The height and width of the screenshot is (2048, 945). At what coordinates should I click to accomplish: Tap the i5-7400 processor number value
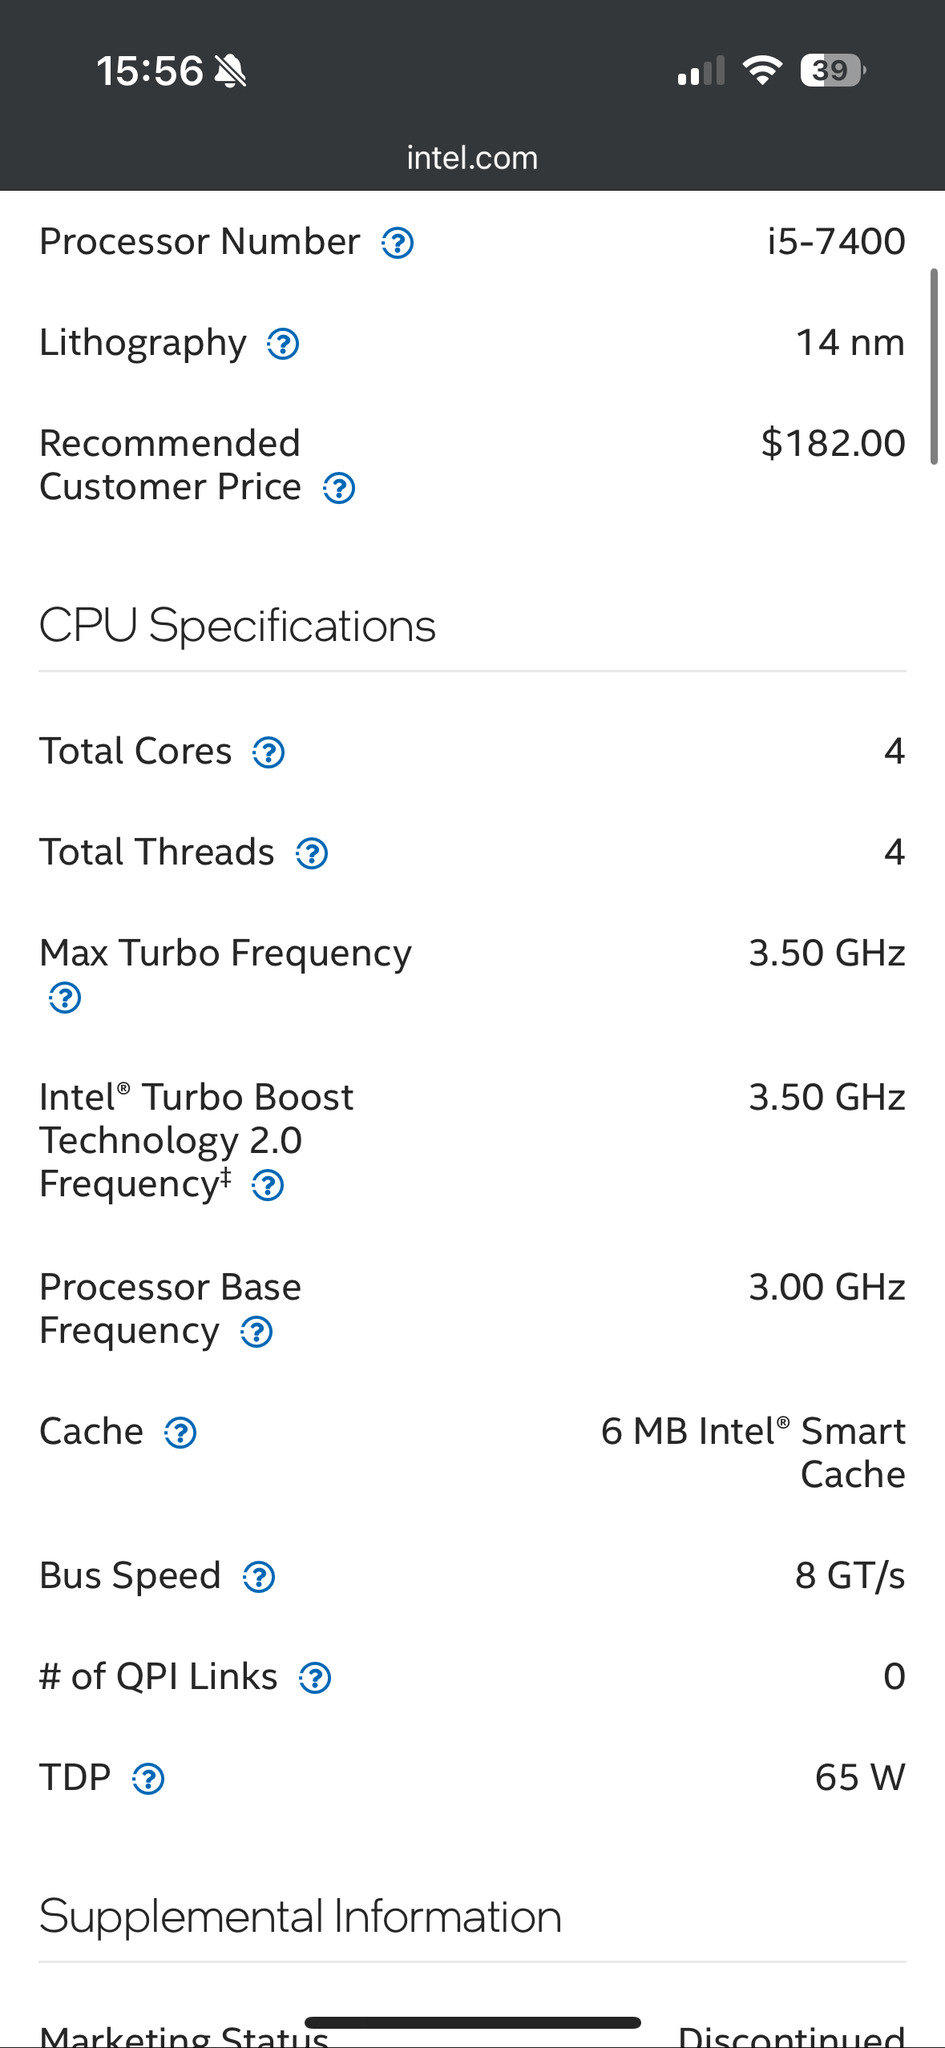pyautogui.click(x=836, y=242)
